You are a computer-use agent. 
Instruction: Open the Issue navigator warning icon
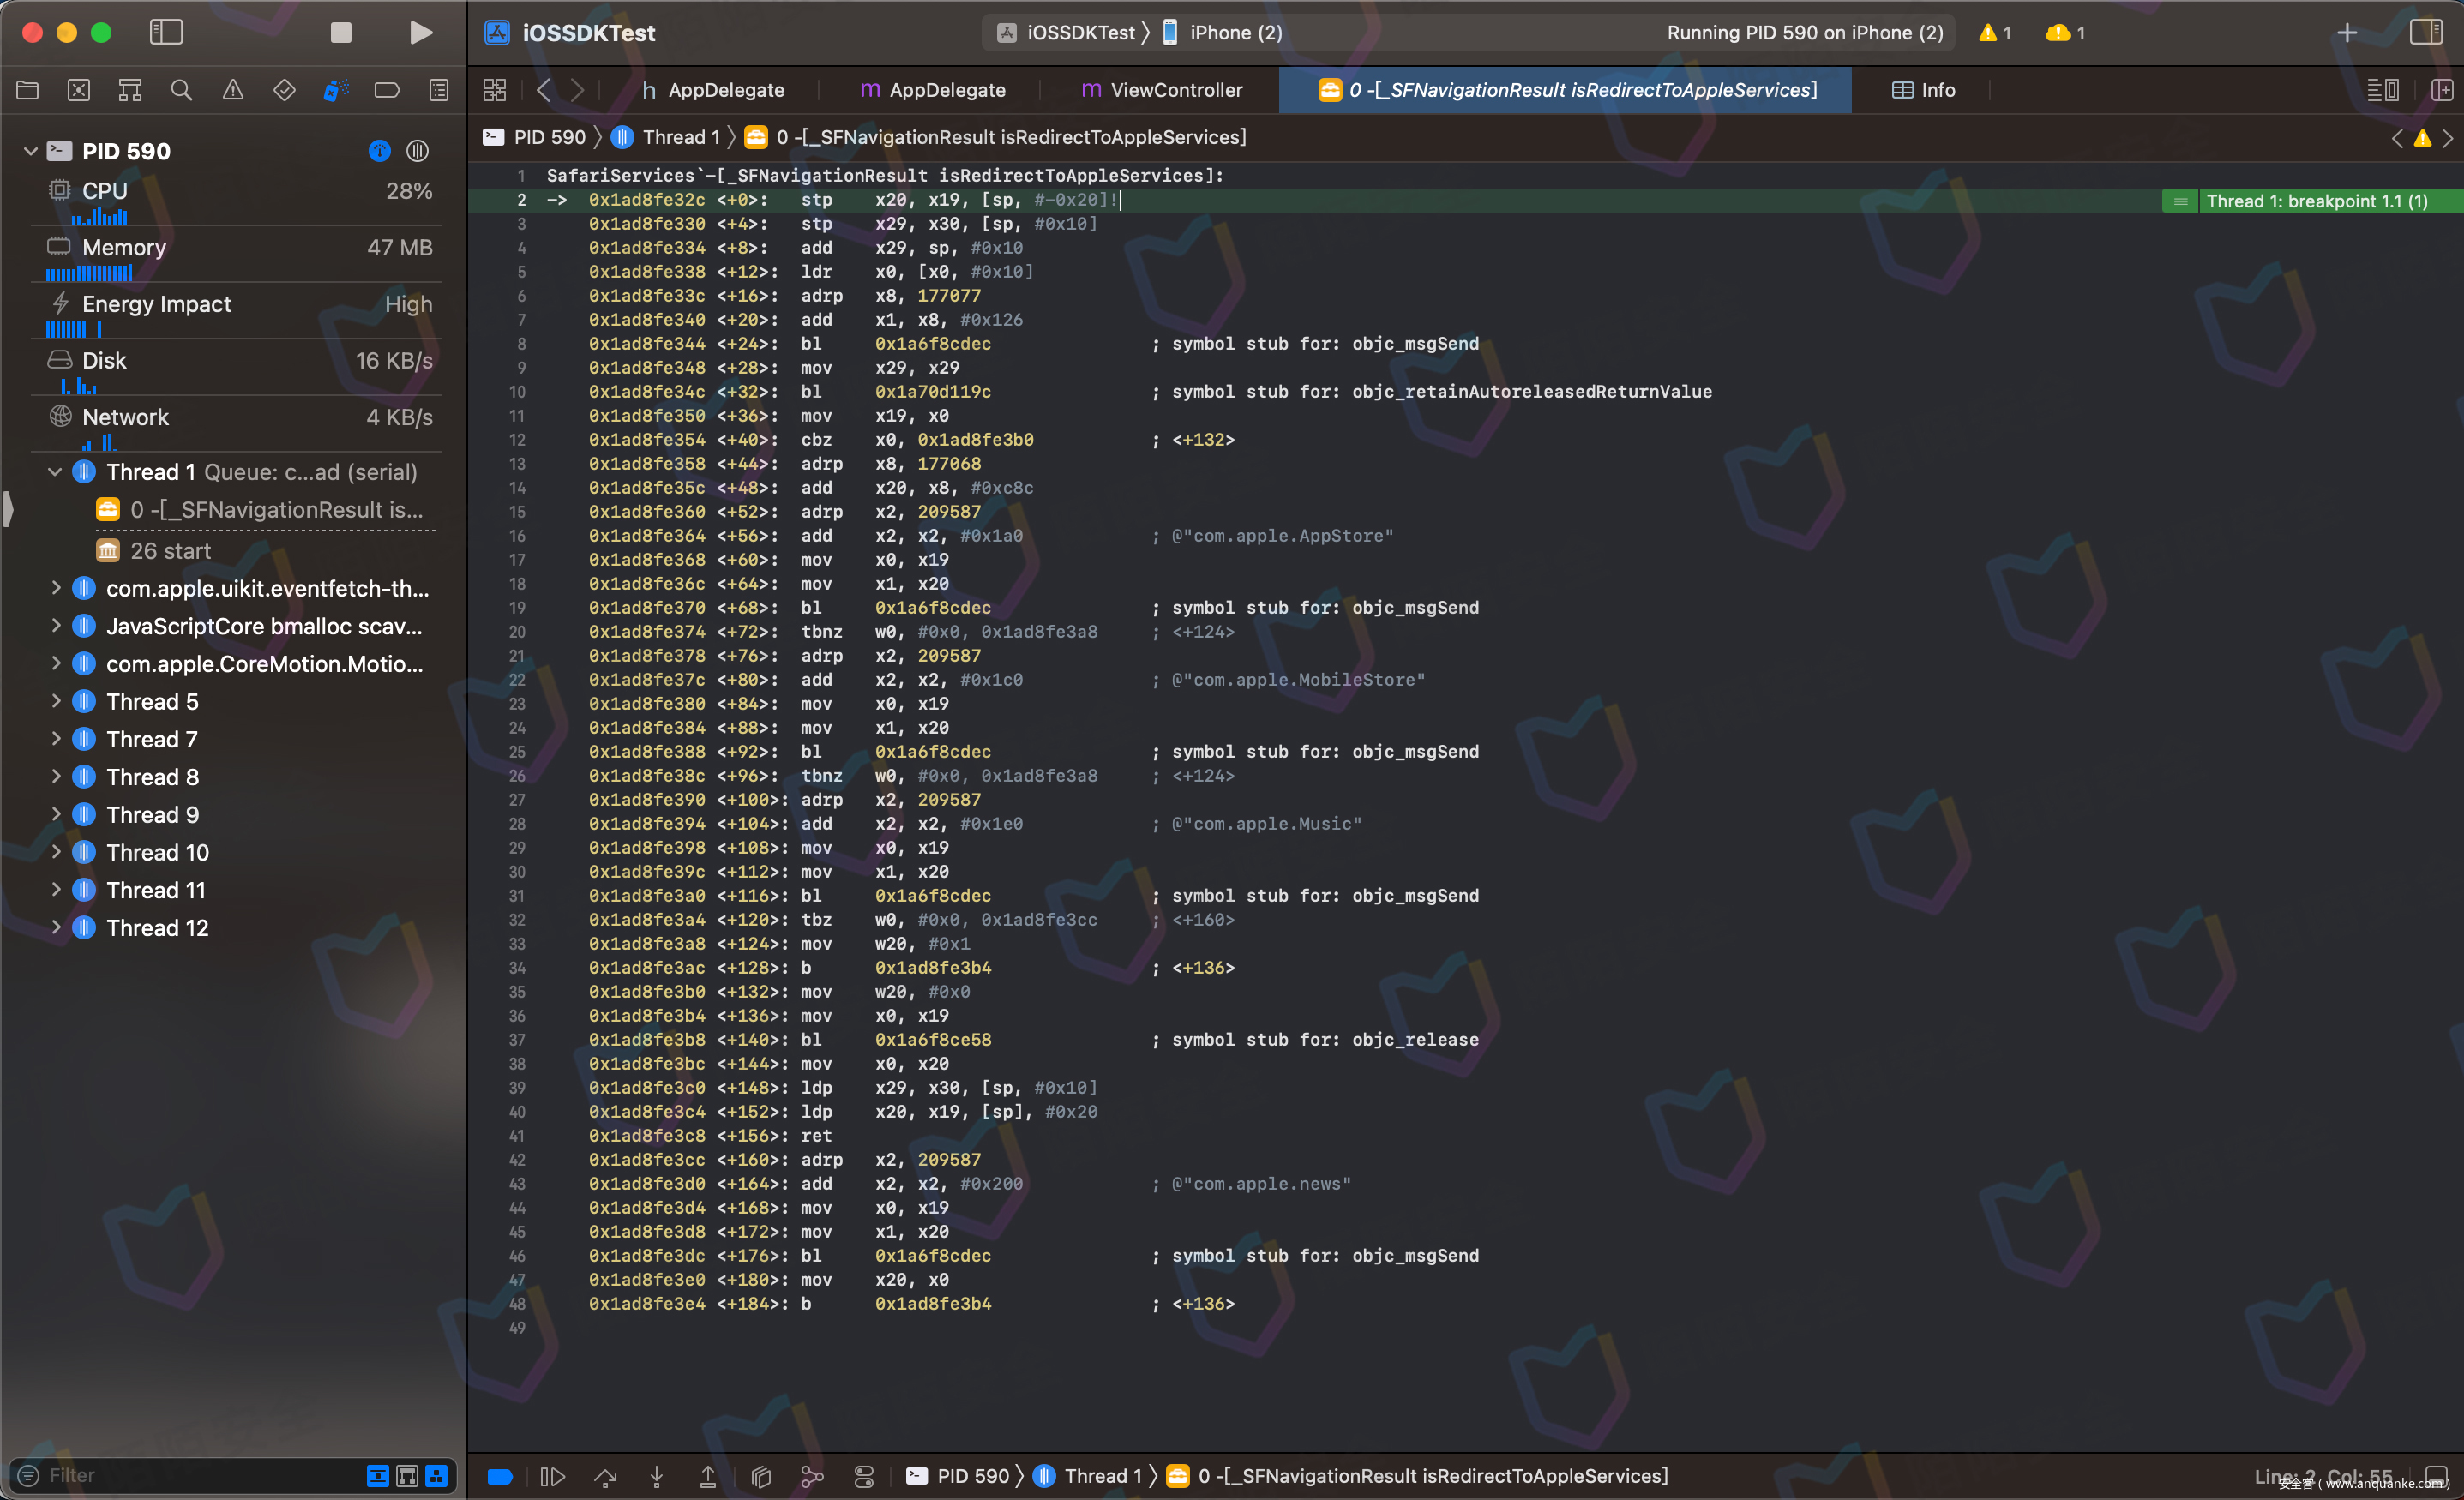(233, 91)
